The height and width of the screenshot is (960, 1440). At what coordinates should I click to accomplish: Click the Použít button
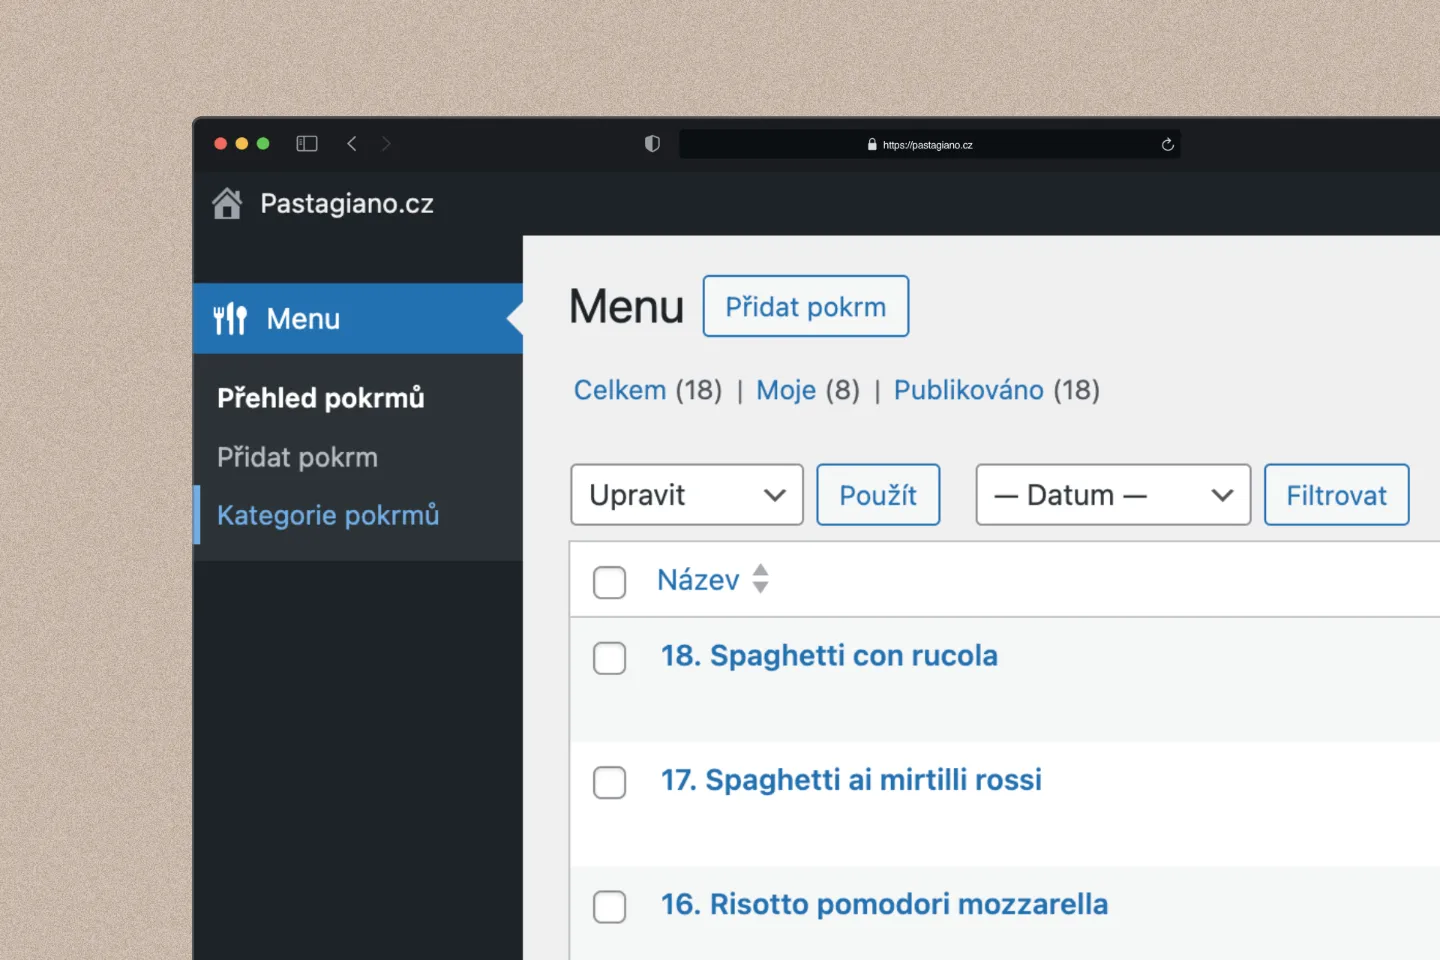pyautogui.click(x=878, y=495)
